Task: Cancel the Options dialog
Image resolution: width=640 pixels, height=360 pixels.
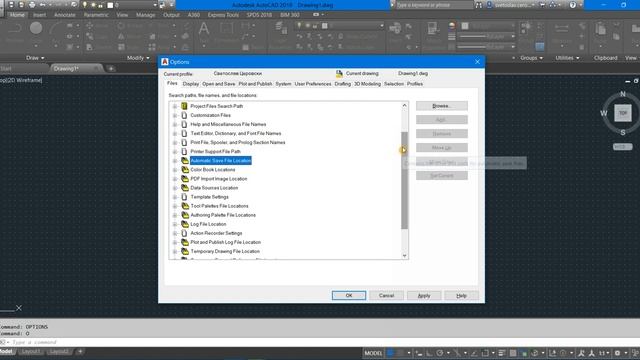Action: (386, 295)
